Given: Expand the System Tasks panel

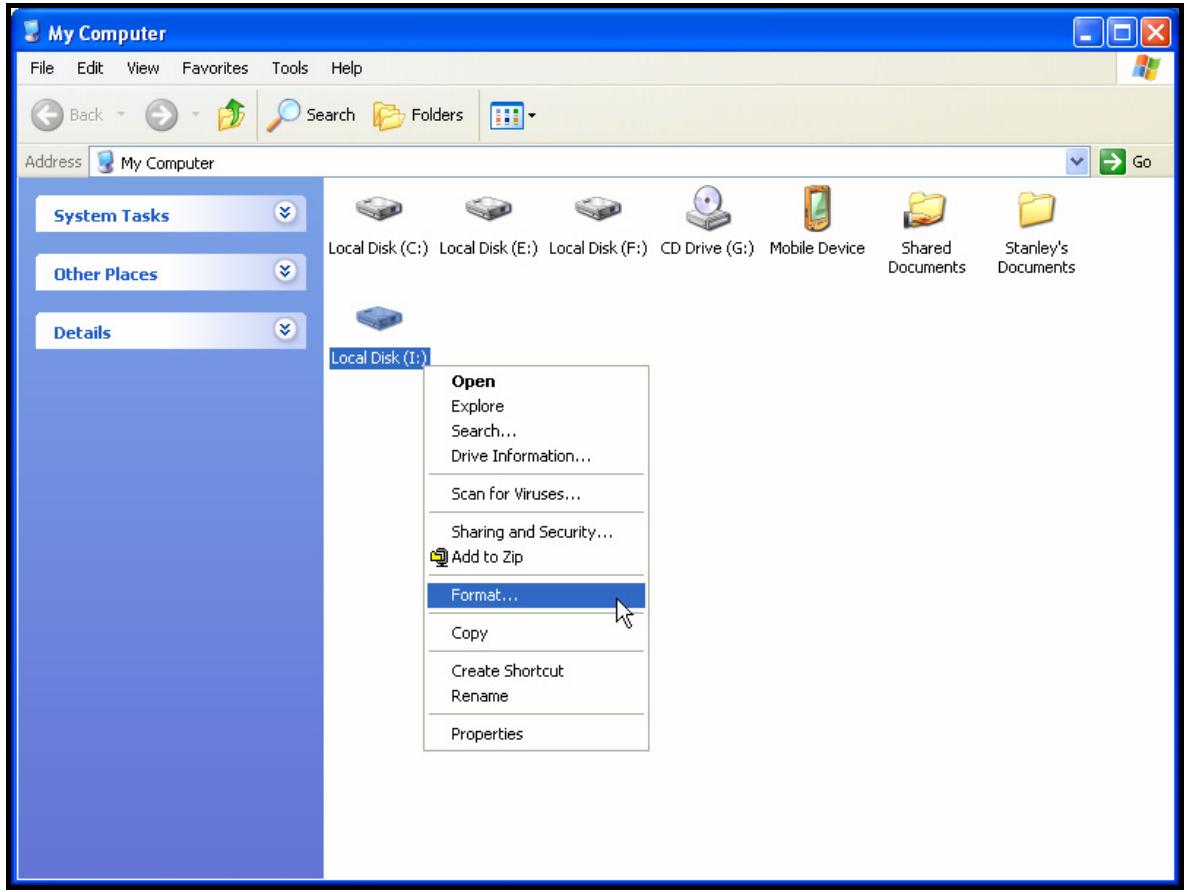Looking at the screenshot, I should pos(285,212).
